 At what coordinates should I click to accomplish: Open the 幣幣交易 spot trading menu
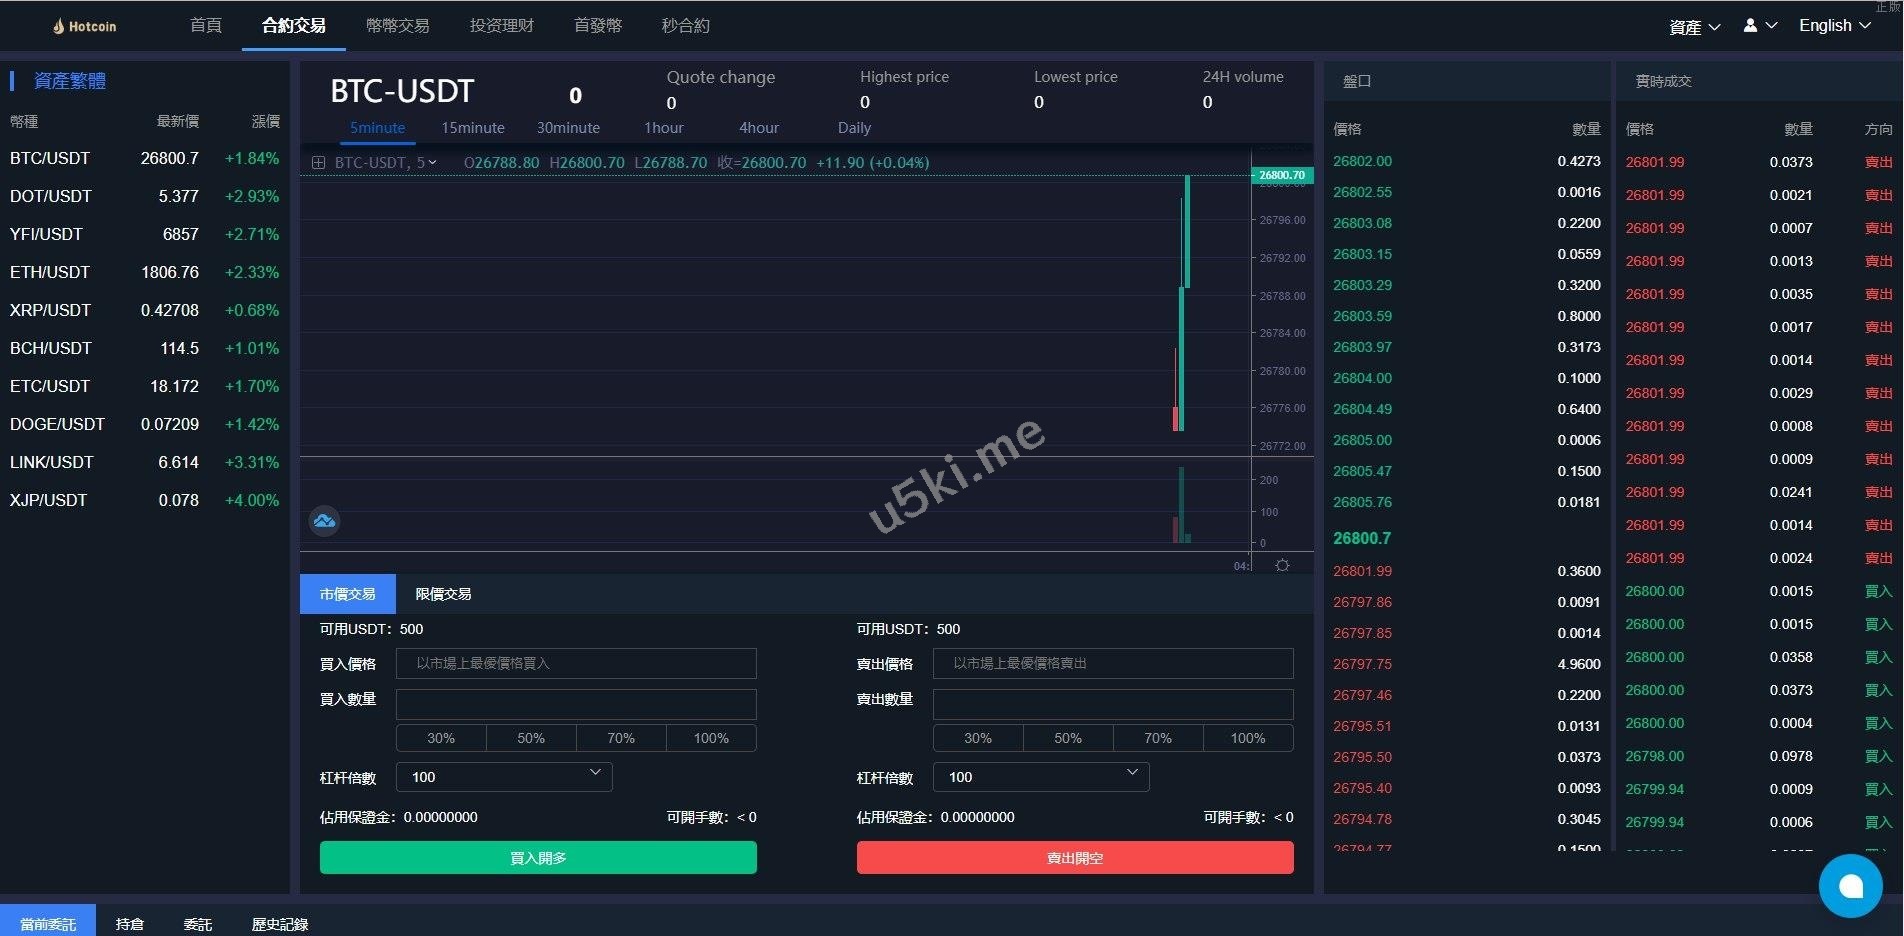point(397,26)
